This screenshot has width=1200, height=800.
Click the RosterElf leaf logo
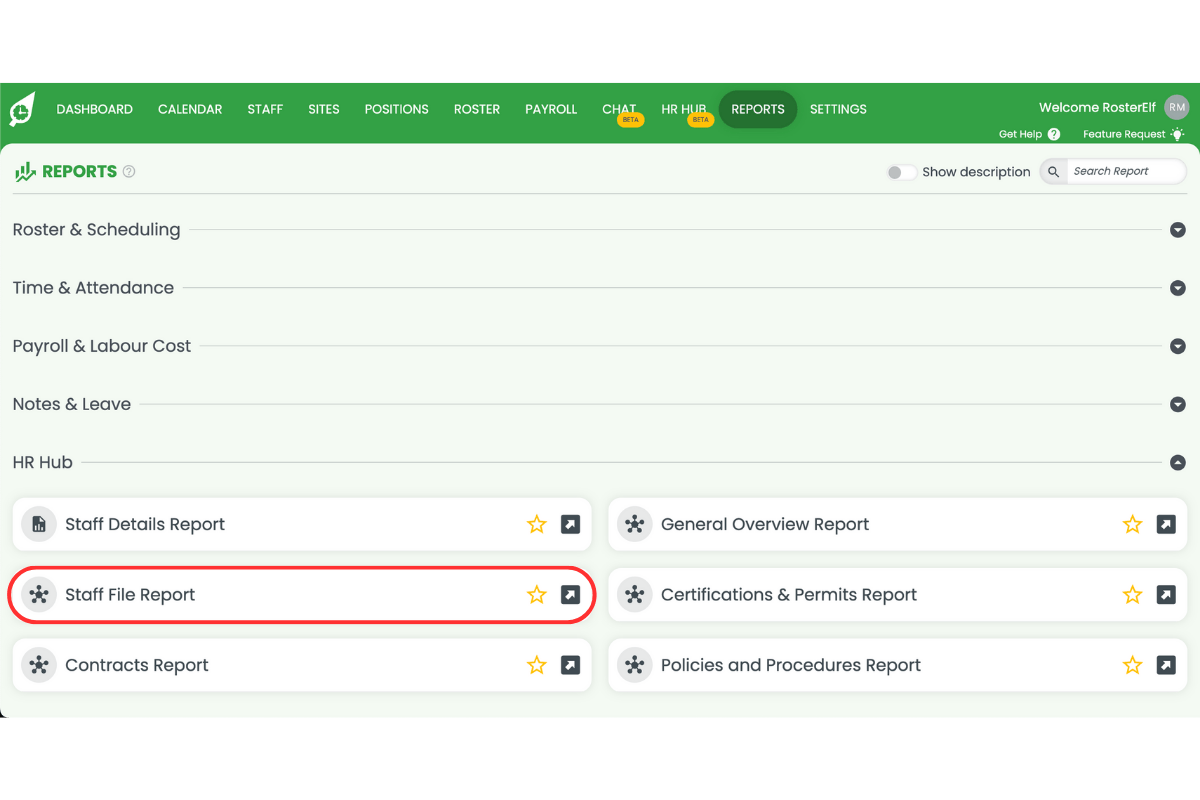21,109
